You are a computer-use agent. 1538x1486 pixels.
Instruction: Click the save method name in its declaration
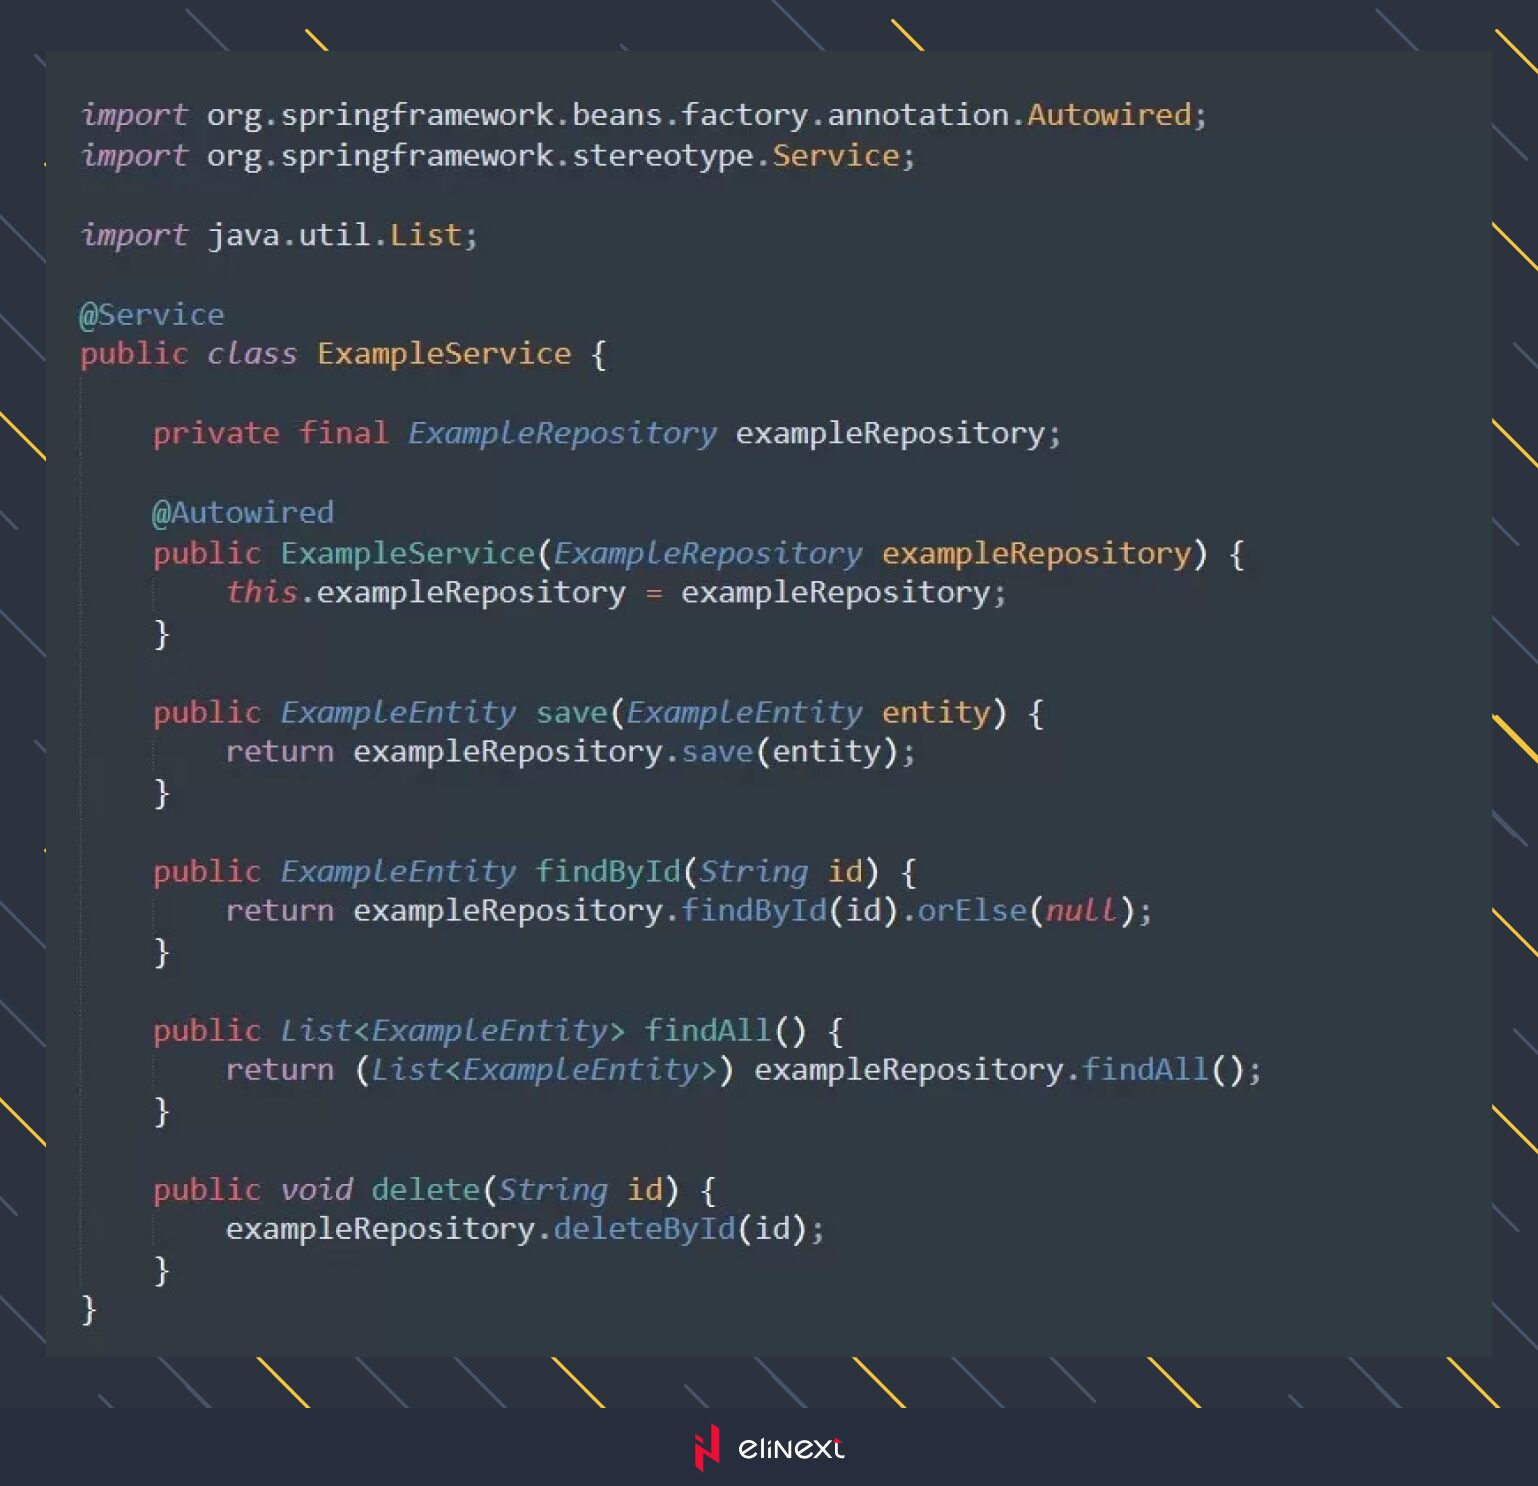(571, 712)
